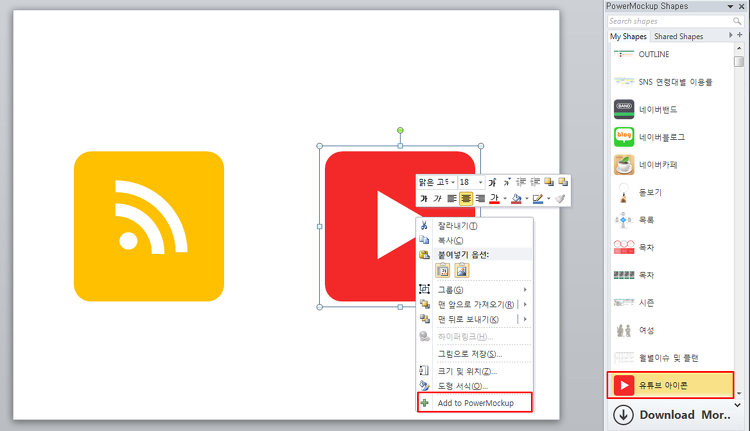The height and width of the screenshot is (431, 750).
Task: Click shape list scrollbar down arrow
Action: tap(739, 394)
